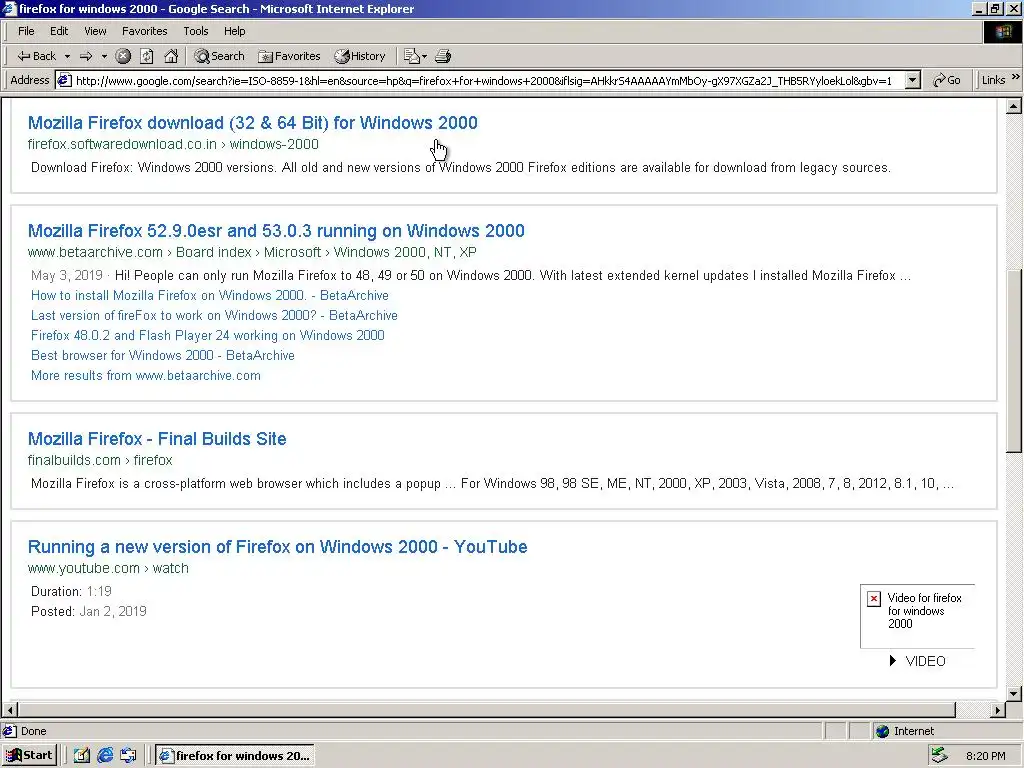Launch Outlook Express quick launch icon
The image size is (1024, 768).
click(x=129, y=756)
